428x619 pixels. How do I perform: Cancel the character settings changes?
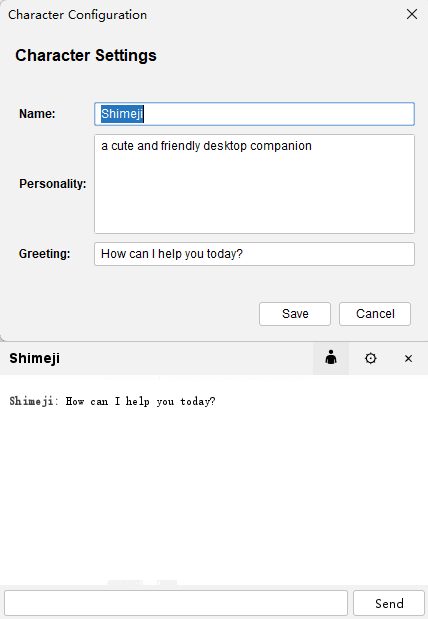(x=375, y=314)
